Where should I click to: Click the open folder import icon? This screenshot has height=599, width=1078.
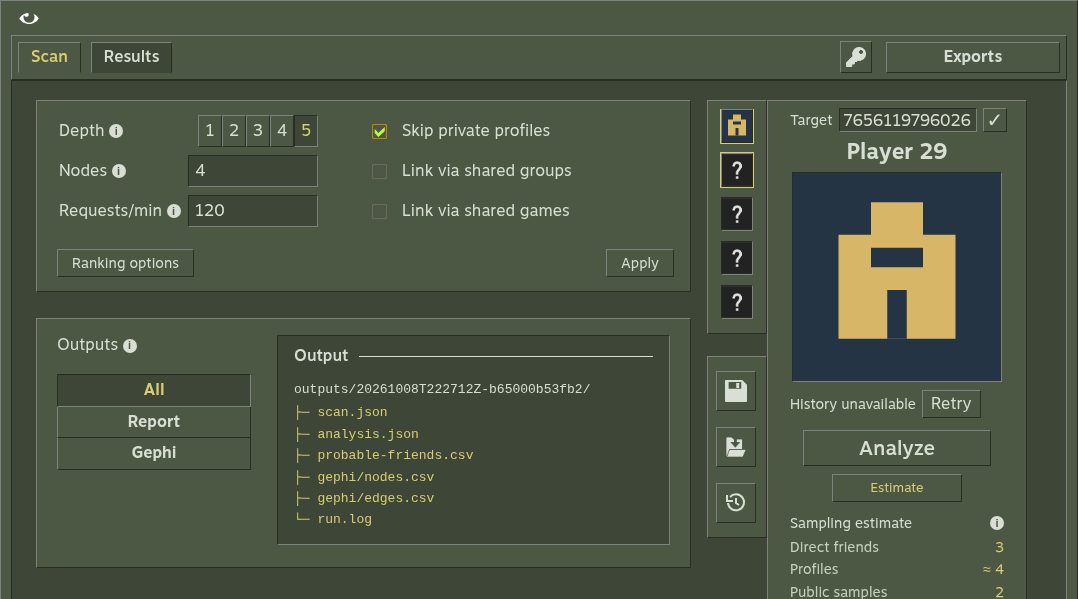(x=736, y=447)
